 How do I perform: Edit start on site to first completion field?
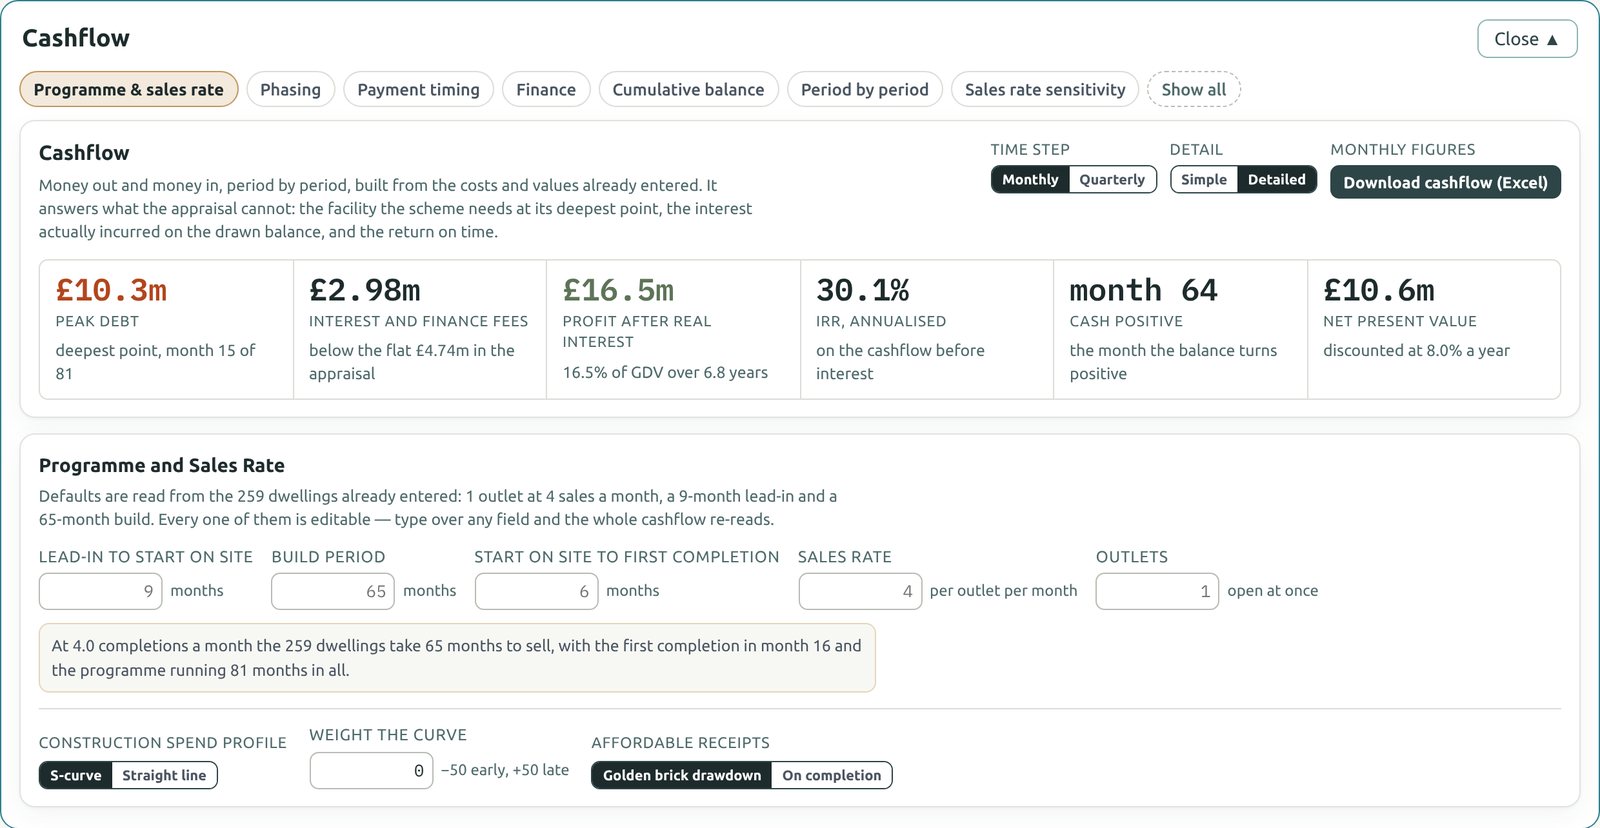[537, 591]
